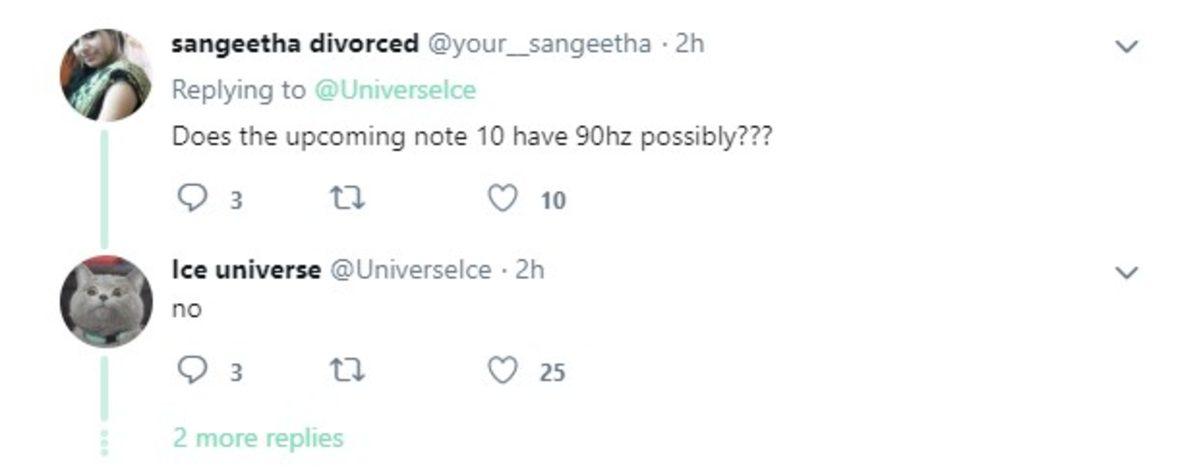Open sangeetha divorced's profile picture
Image resolution: width=1200 pixels, height=470 pixels.
[106, 75]
